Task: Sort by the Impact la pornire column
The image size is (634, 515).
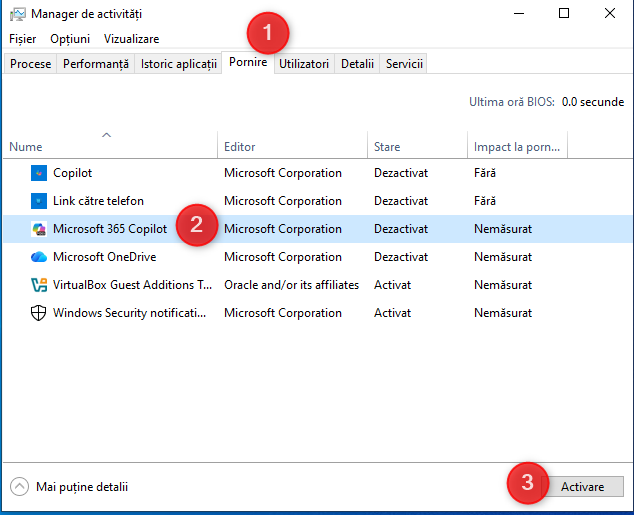Action: (x=517, y=147)
